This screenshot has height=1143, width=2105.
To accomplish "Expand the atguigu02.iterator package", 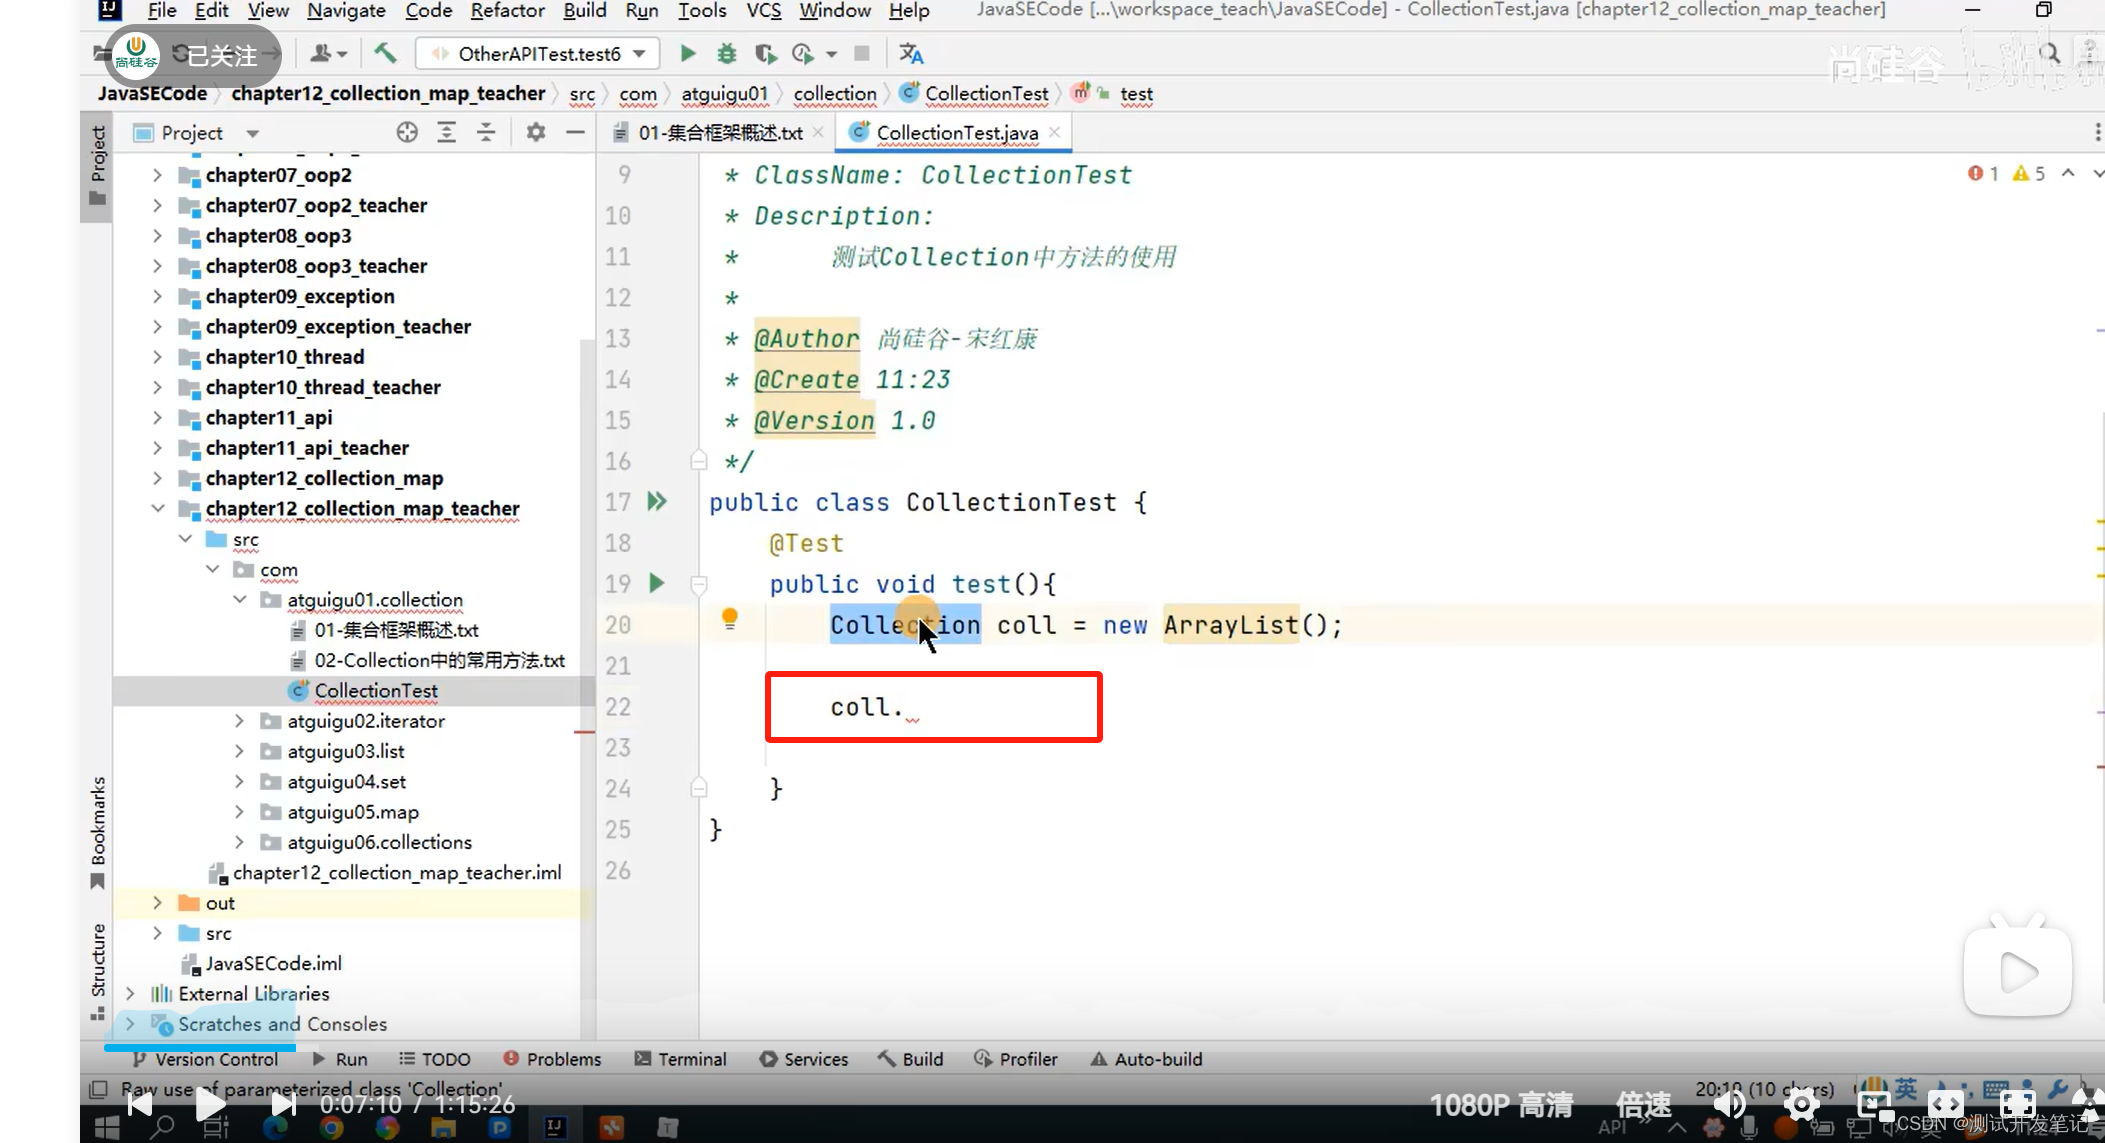I will (x=239, y=721).
